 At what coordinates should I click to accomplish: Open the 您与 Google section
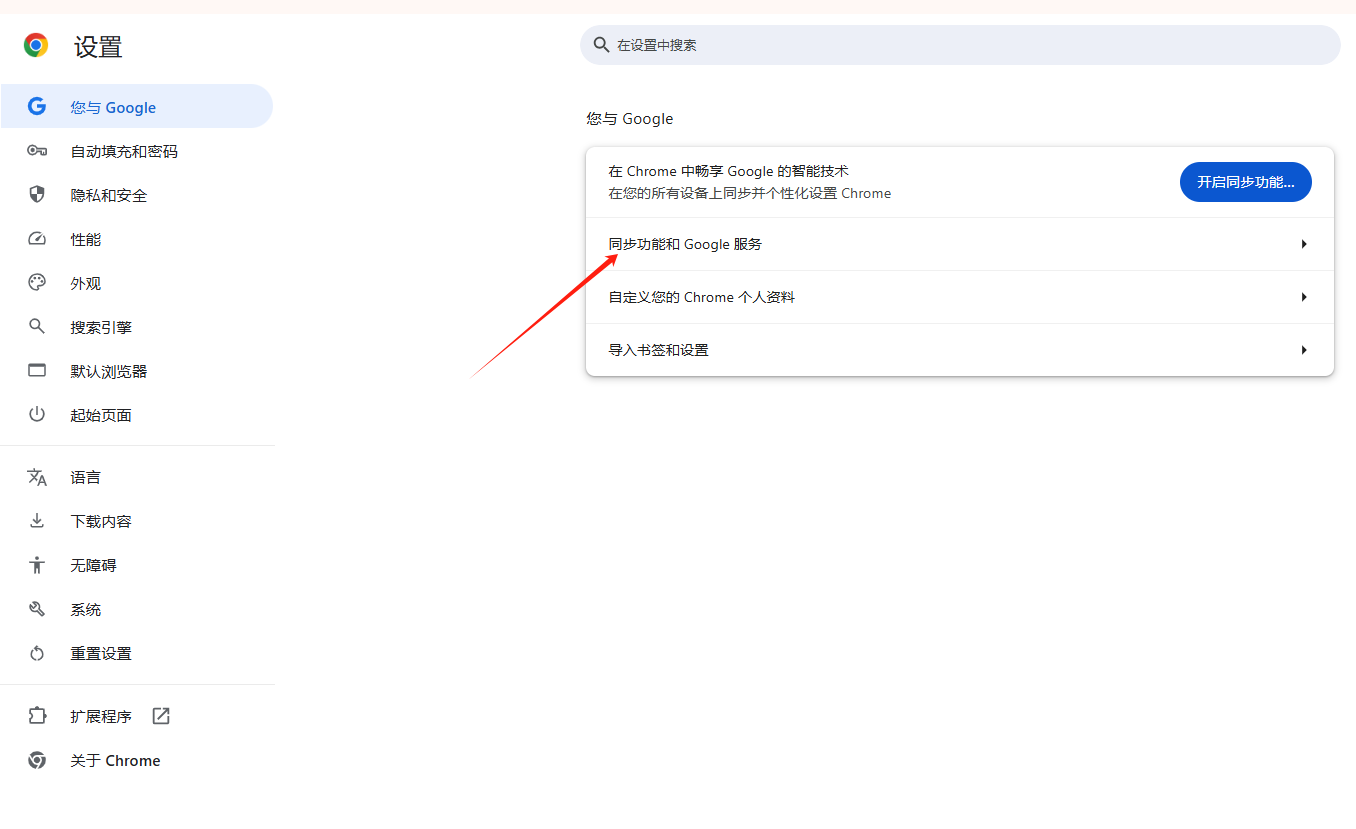coord(136,107)
